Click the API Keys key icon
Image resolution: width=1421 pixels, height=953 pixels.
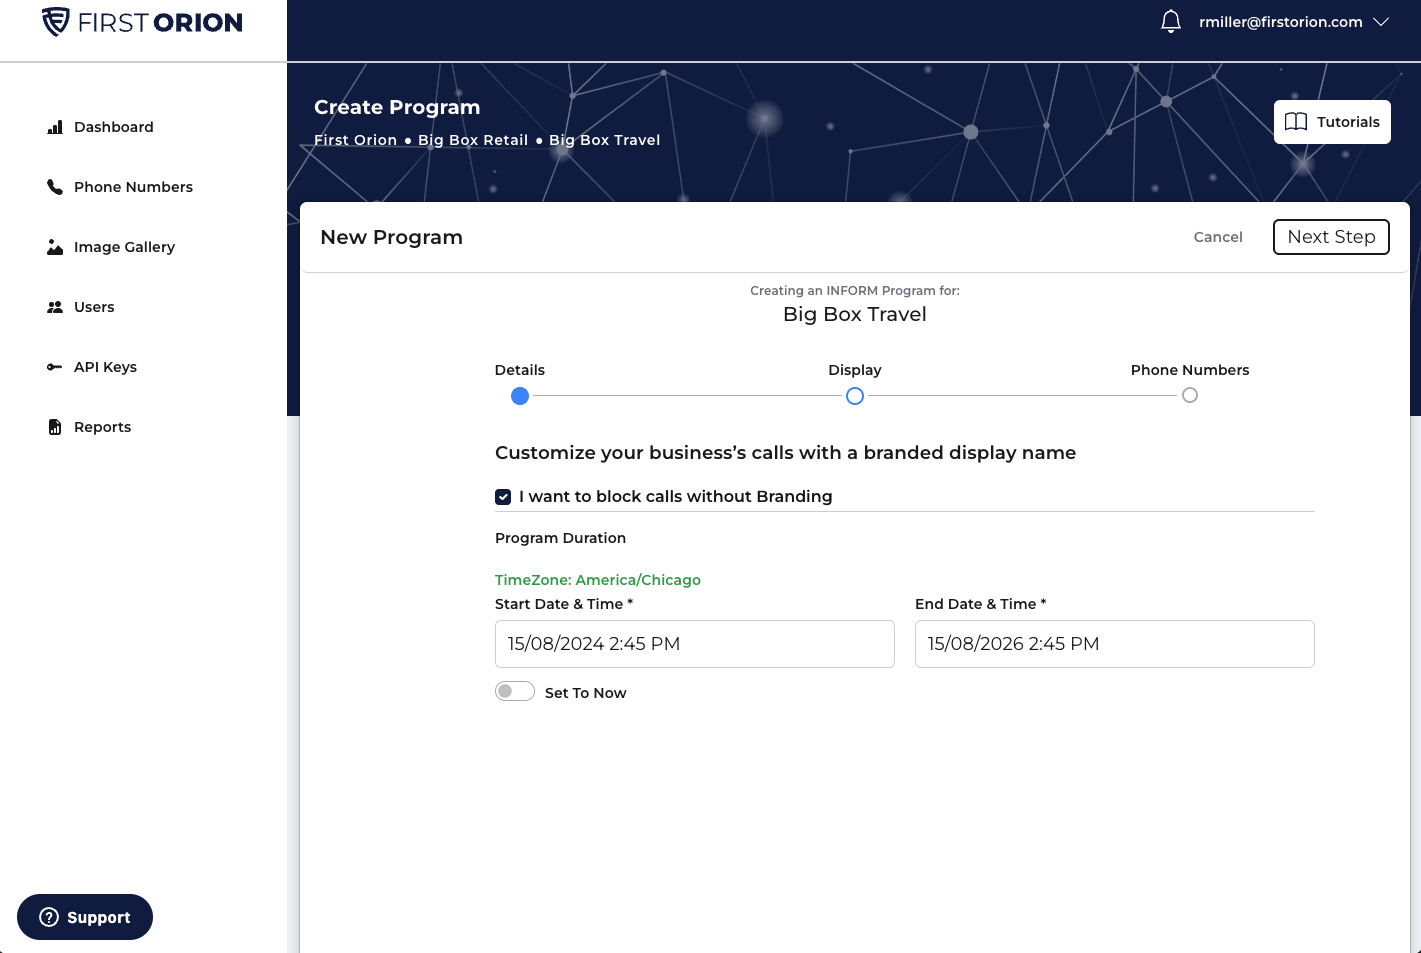point(55,367)
